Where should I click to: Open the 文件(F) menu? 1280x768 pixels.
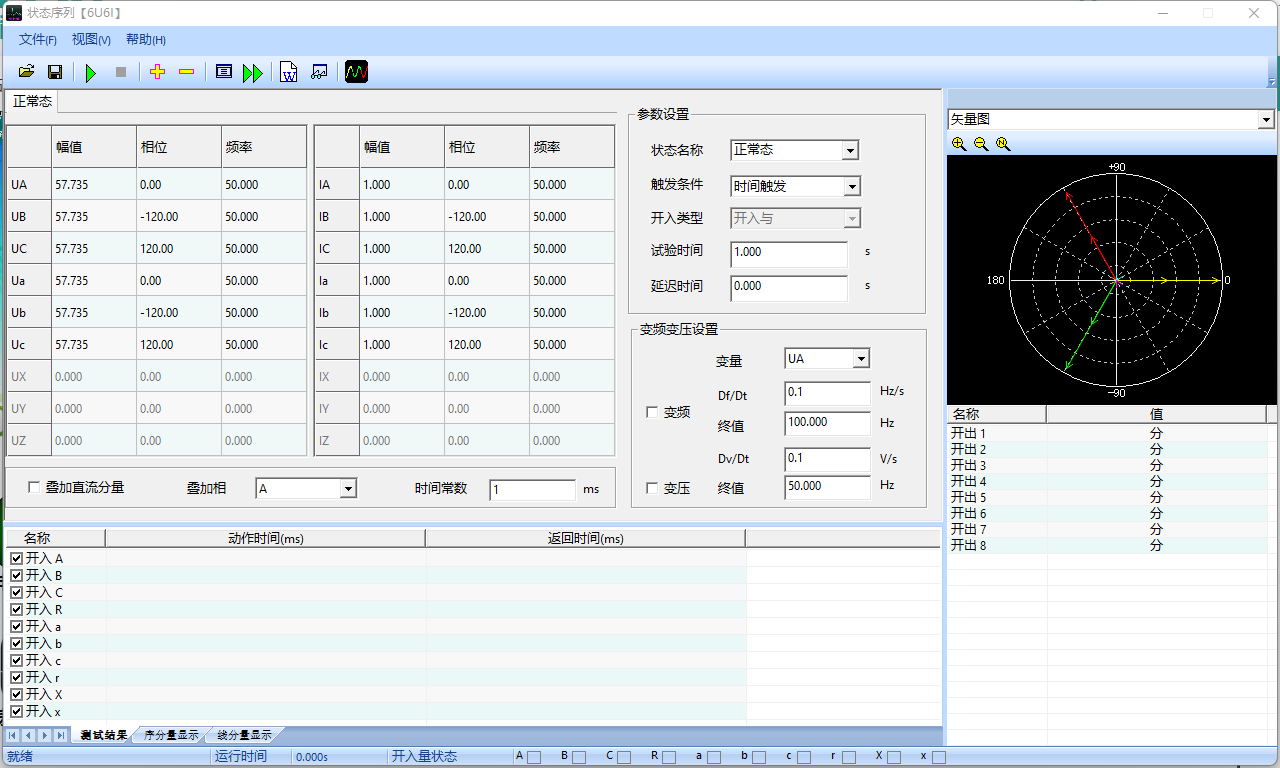pos(38,40)
